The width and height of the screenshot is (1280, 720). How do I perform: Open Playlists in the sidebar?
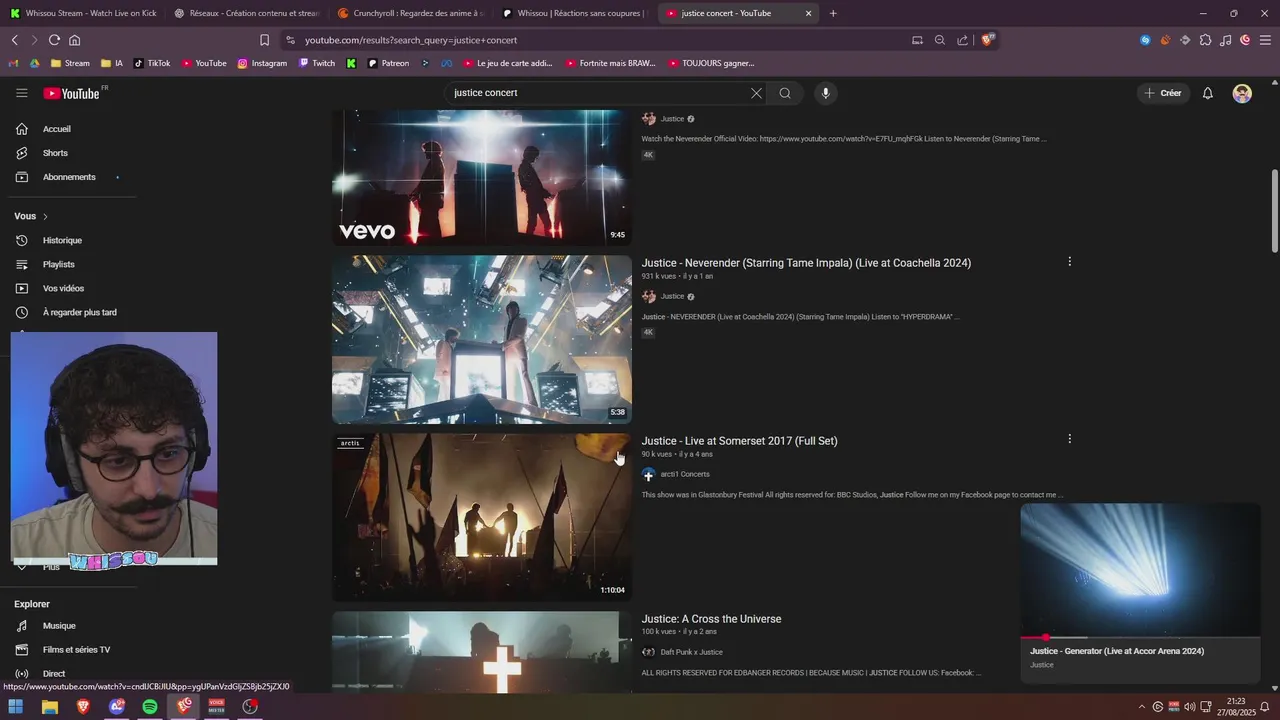point(58,264)
